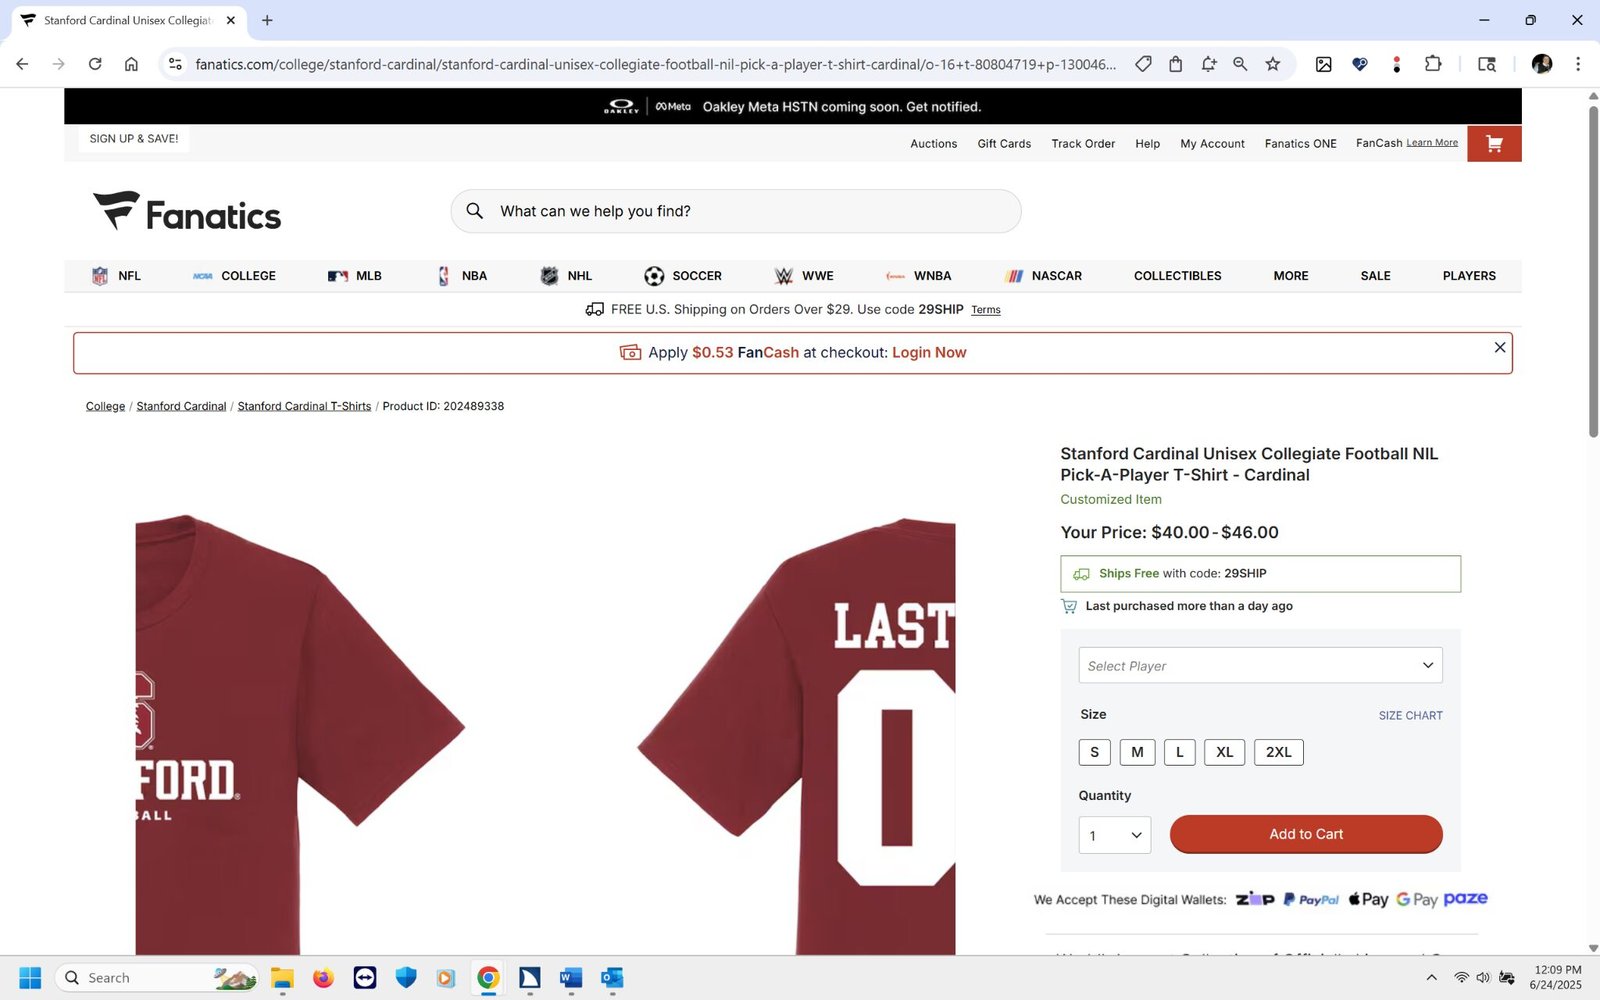Select size S
The width and height of the screenshot is (1600, 1000).
click(x=1094, y=752)
